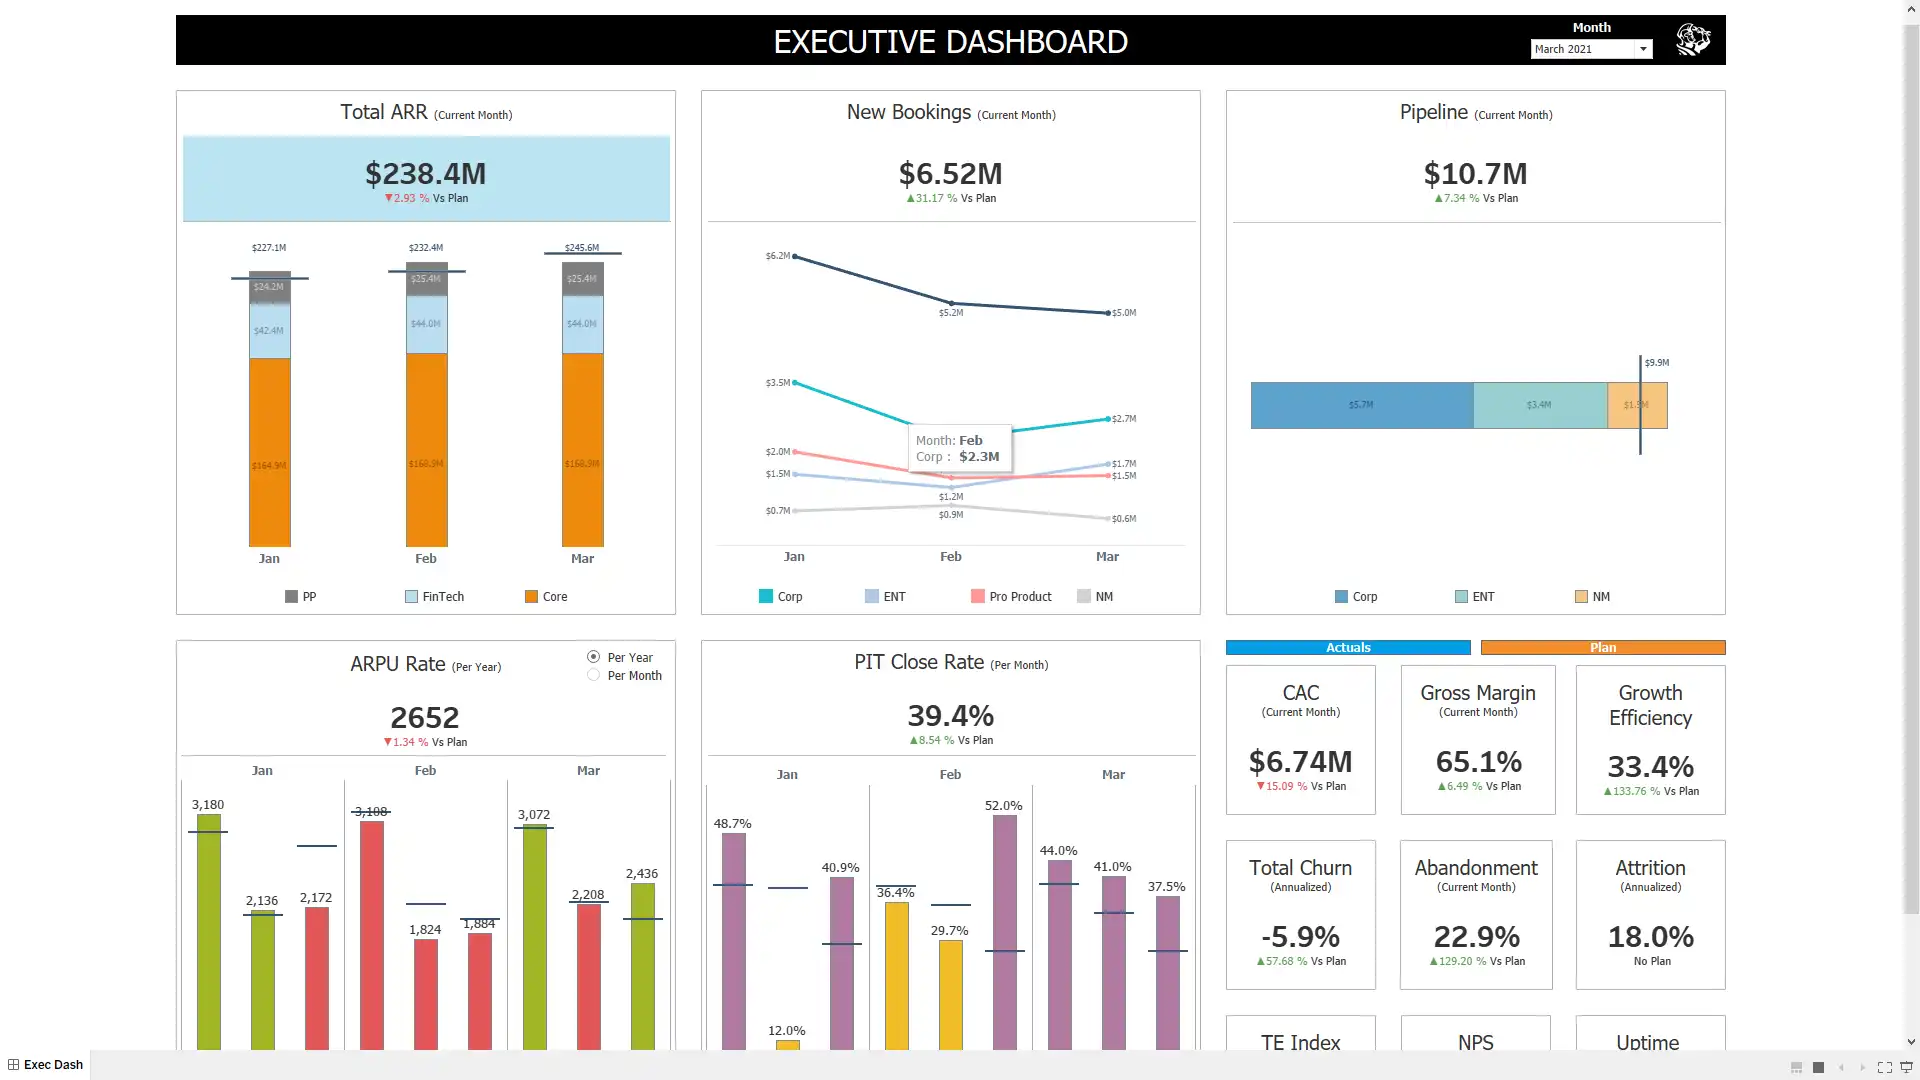Image resolution: width=1920 pixels, height=1080 pixels.
Task: Click the $238.4M Total ARR value
Action: coord(426,174)
